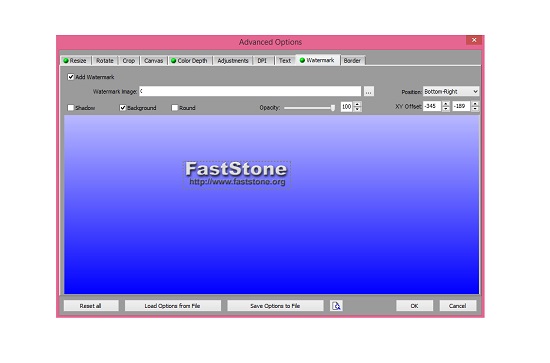The width and height of the screenshot is (550, 363).
Task: Click the Opacity slider handle
Action: pyautogui.click(x=333, y=108)
